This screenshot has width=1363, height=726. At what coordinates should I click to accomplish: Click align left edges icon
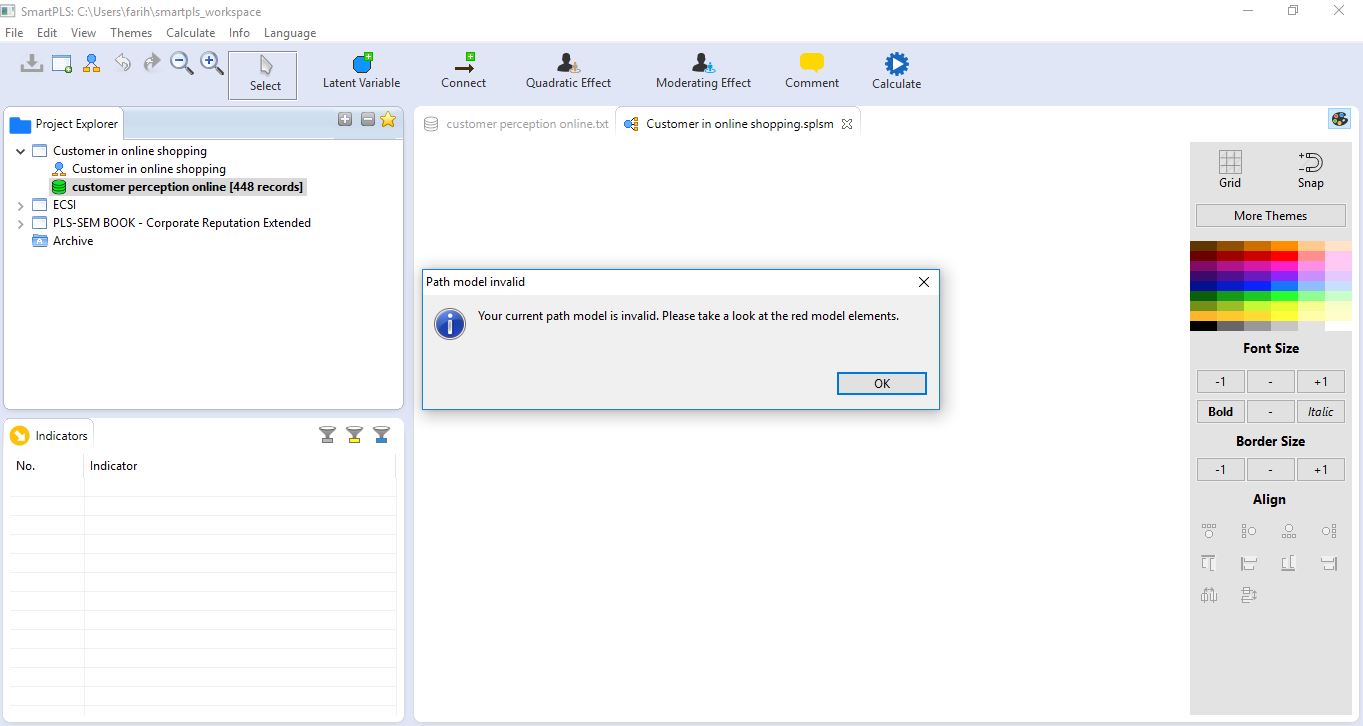coord(1249,563)
